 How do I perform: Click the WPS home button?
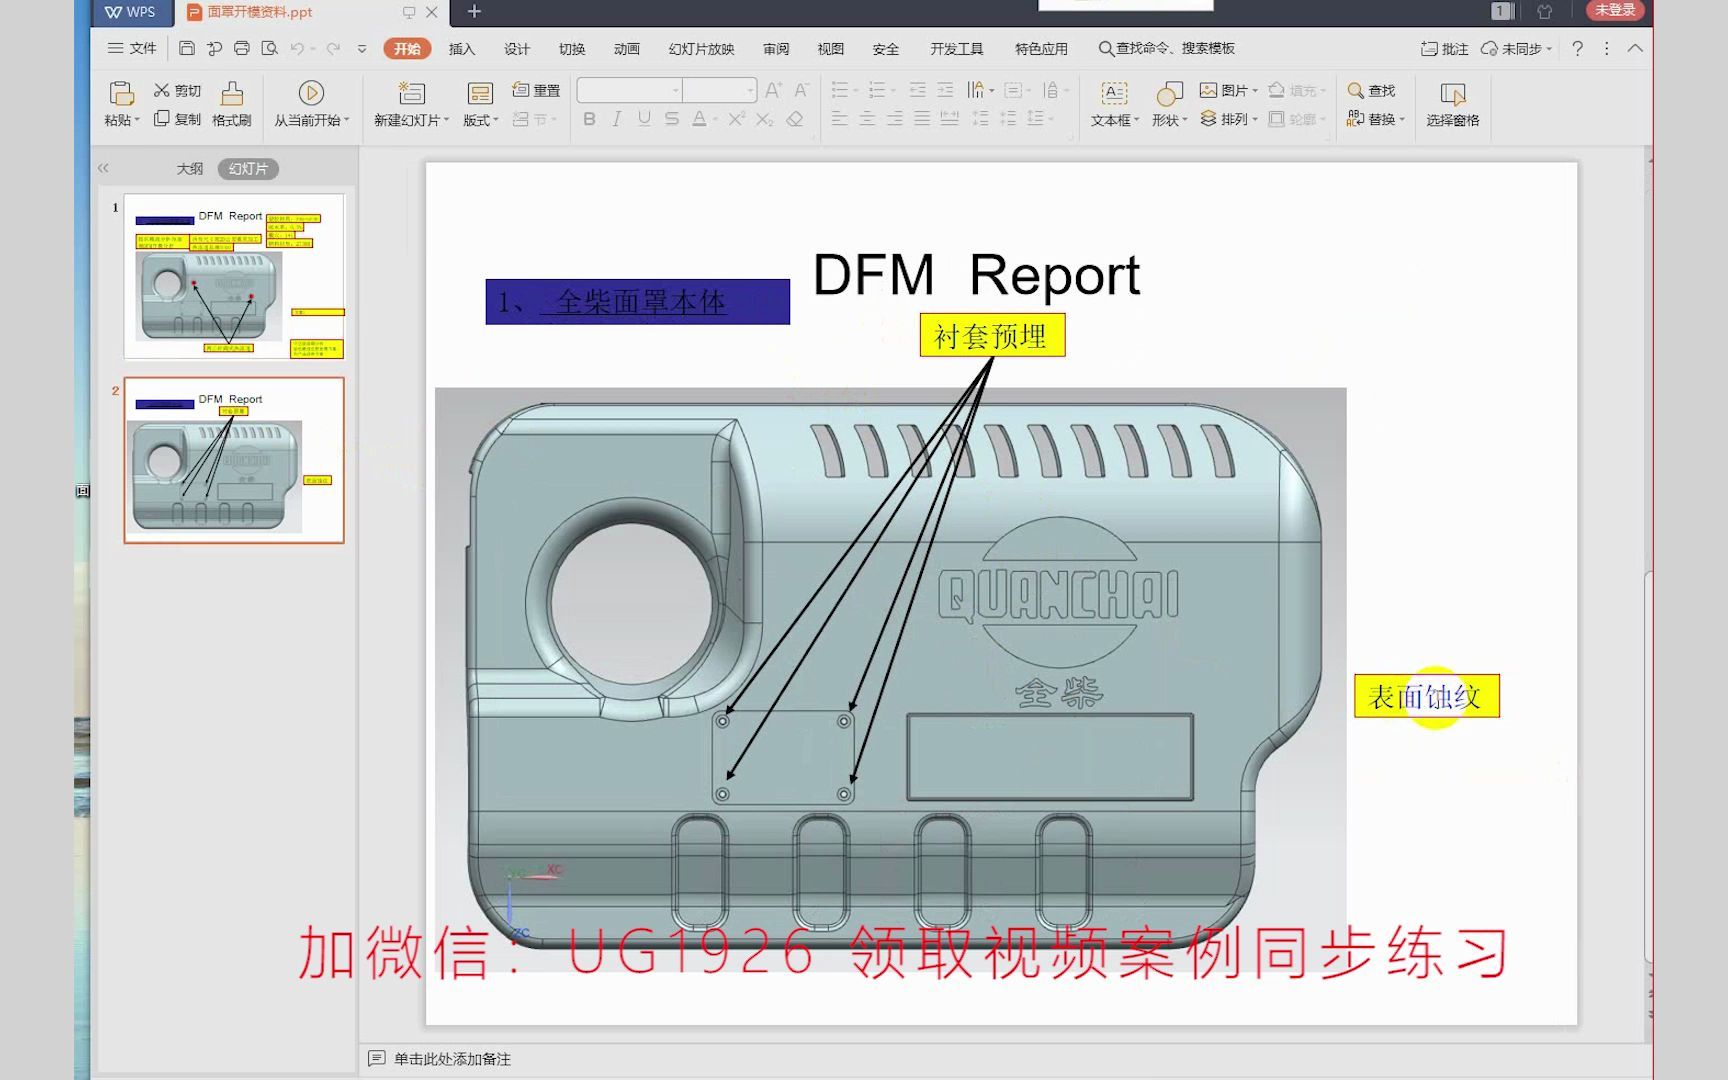(x=131, y=12)
